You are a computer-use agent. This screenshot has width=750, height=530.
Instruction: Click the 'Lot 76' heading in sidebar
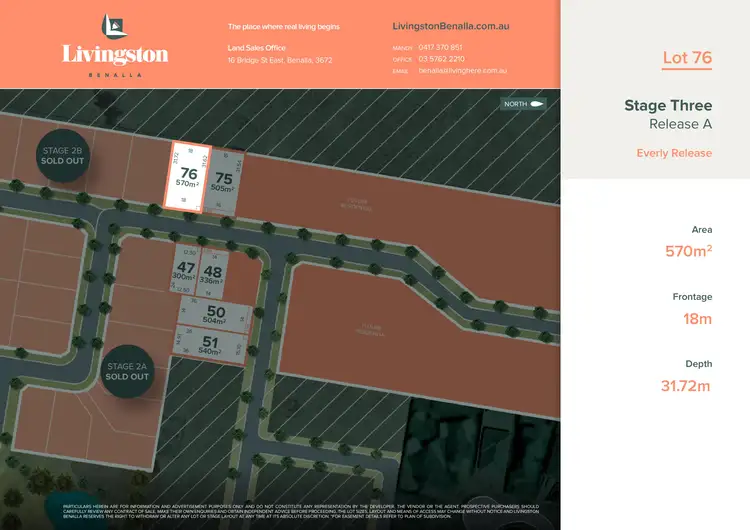tap(687, 58)
